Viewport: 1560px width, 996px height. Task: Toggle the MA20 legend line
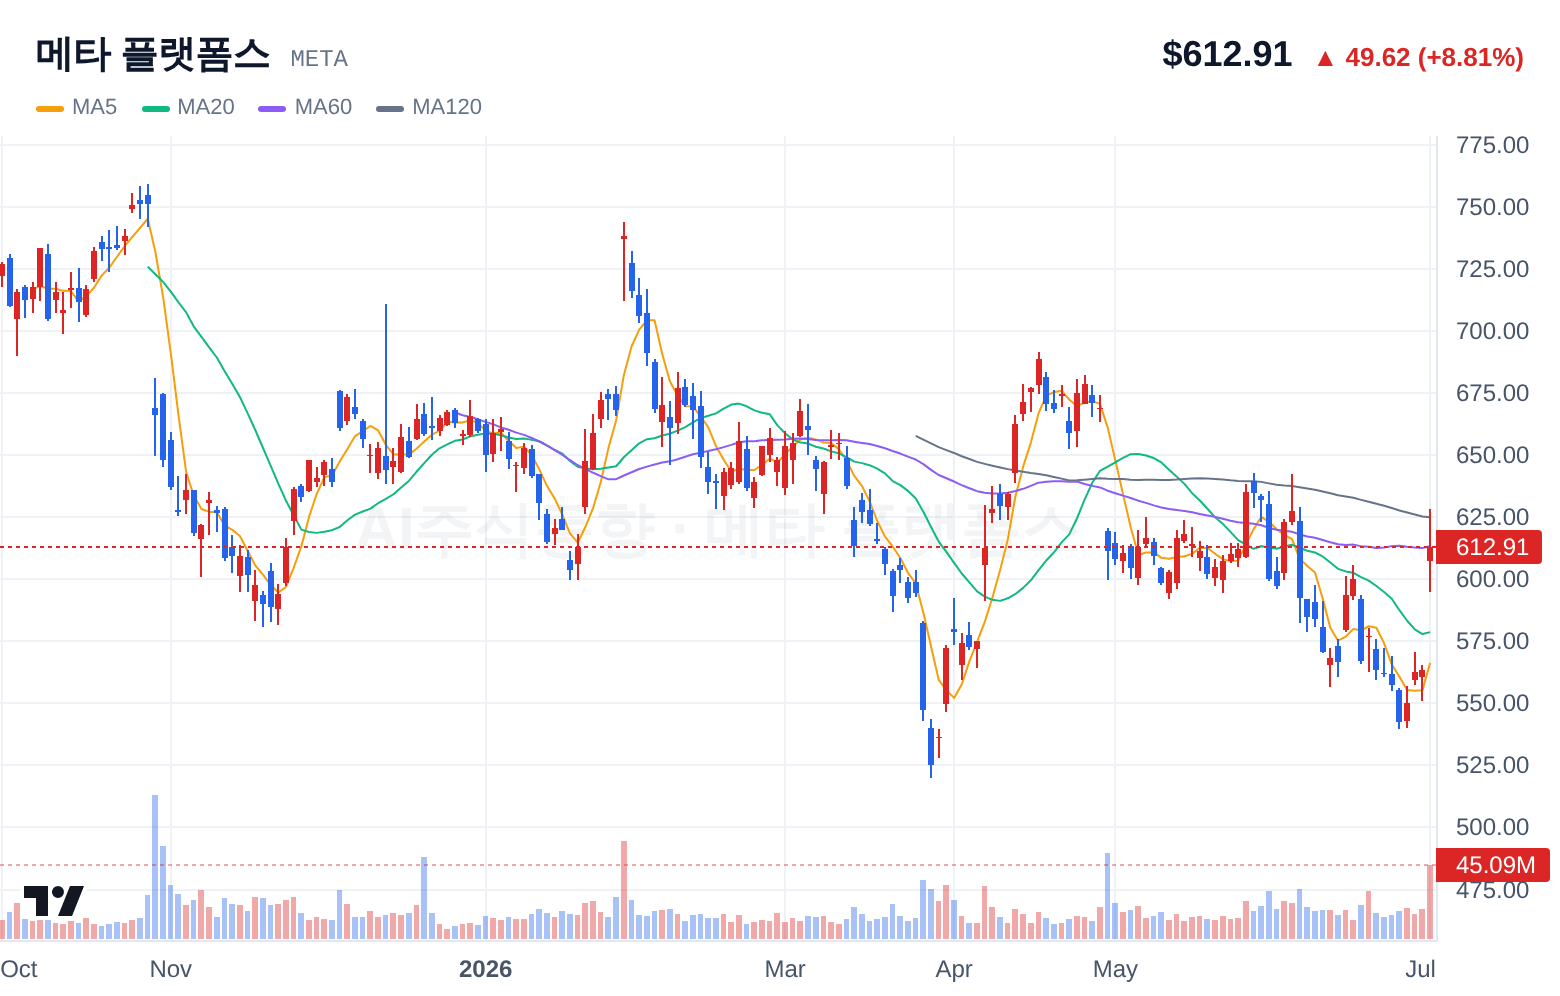[x=189, y=107]
